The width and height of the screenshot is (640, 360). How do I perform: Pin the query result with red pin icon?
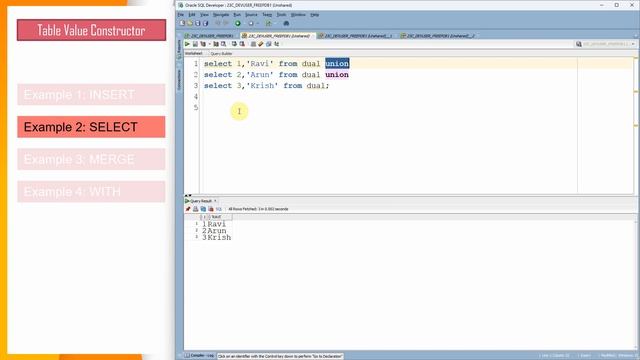(188, 209)
